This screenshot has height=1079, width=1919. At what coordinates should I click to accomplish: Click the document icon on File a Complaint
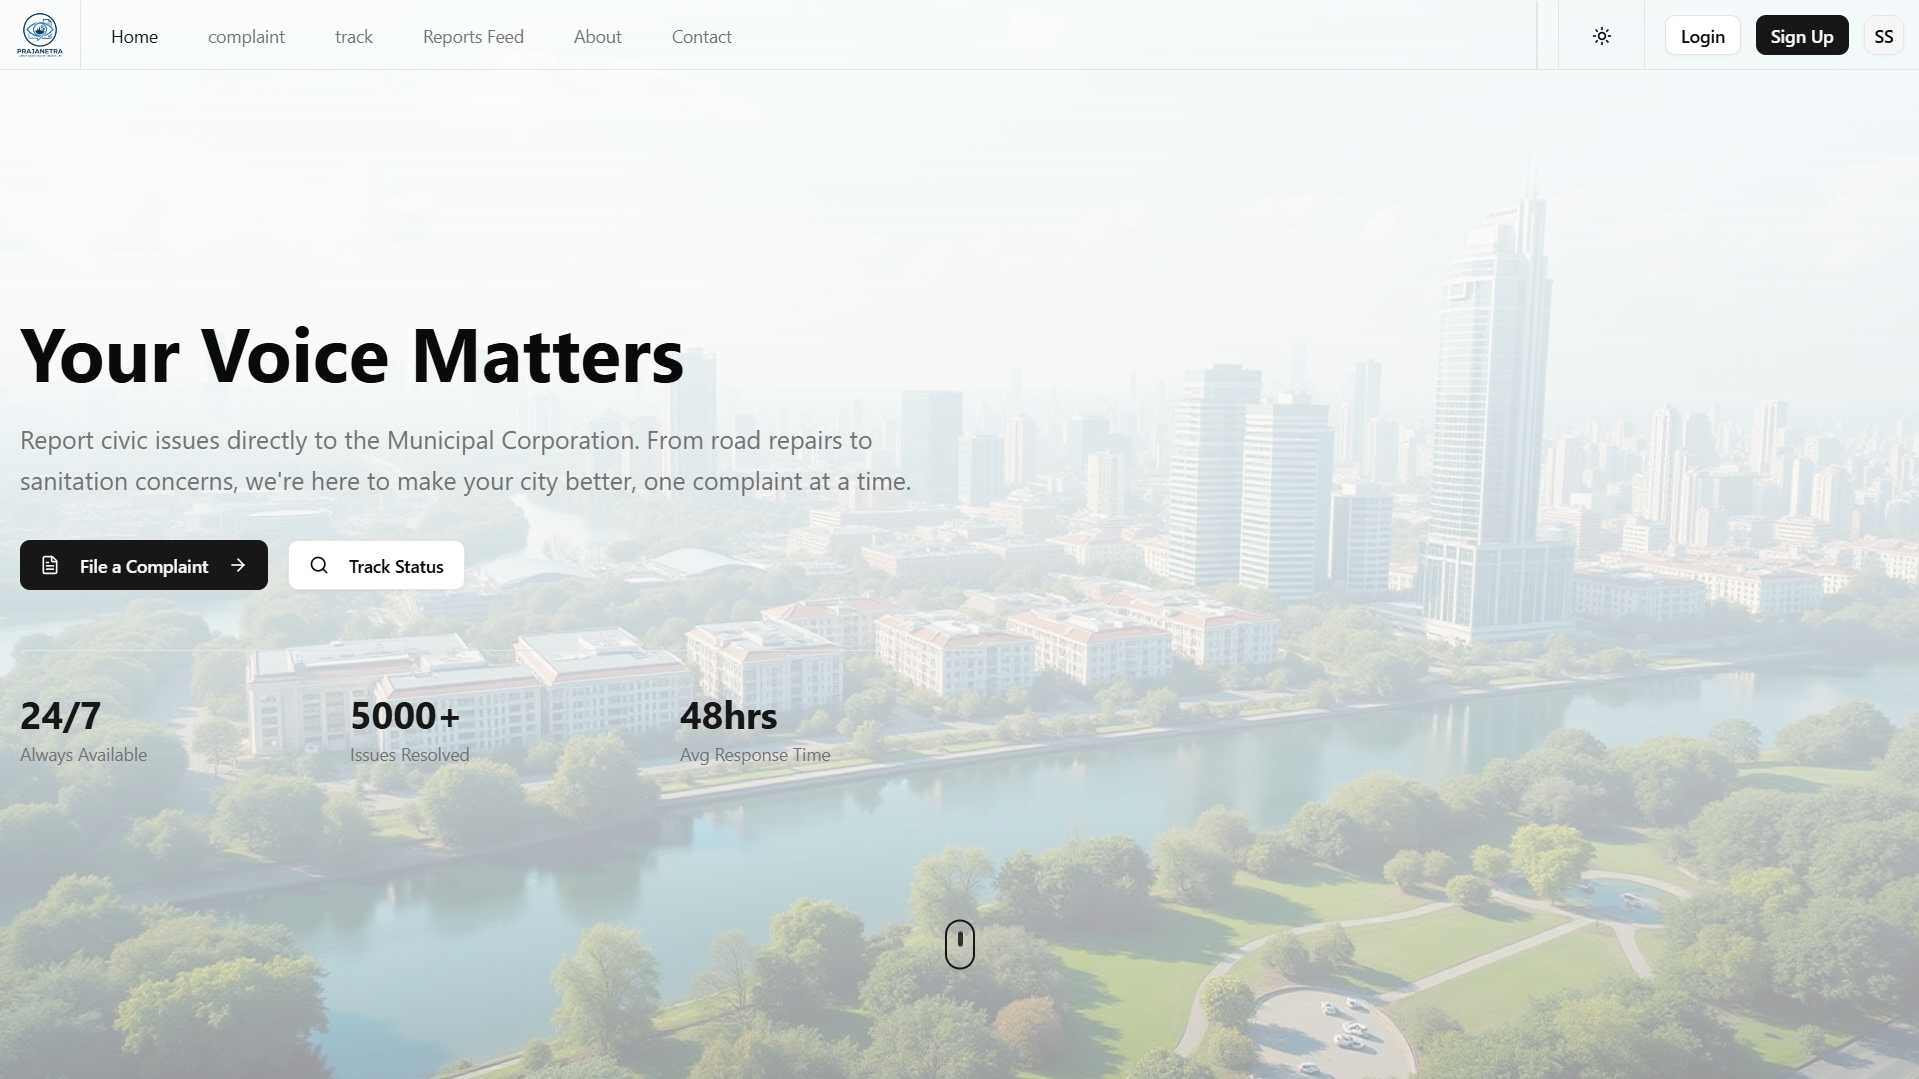point(50,565)
